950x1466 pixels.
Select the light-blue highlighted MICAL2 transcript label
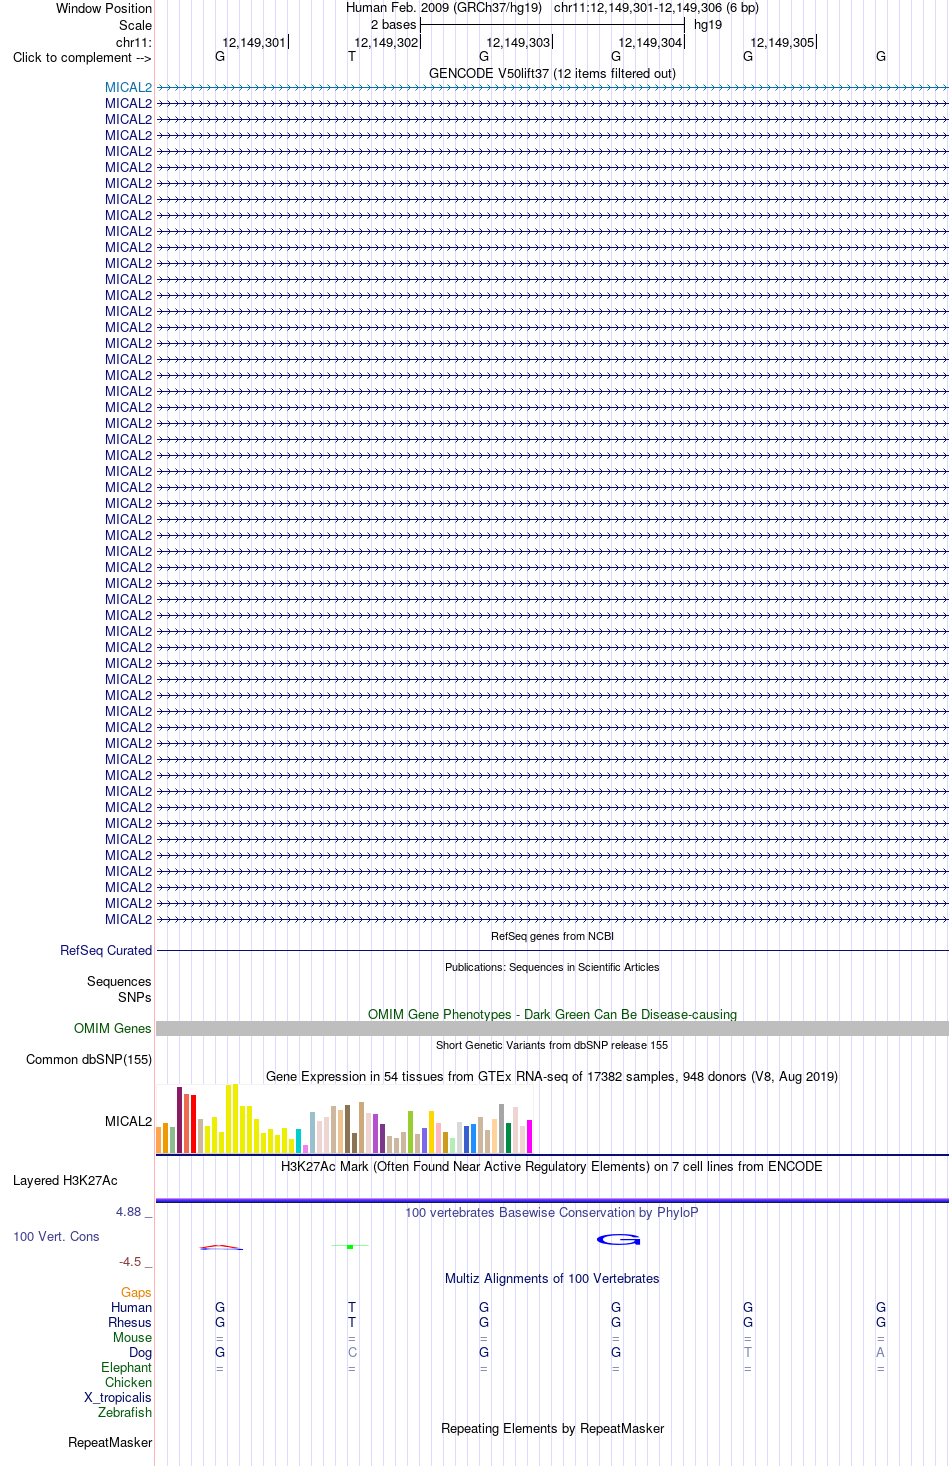[128, 87]
